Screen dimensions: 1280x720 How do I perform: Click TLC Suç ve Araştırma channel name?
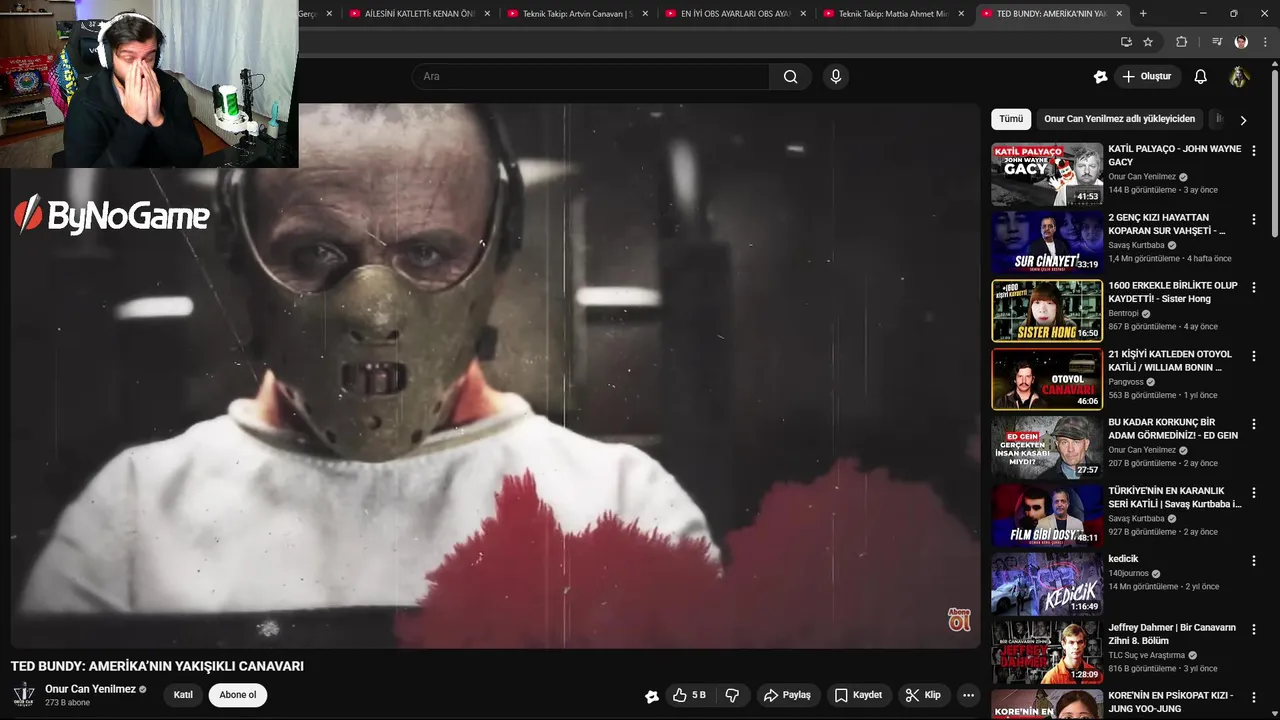pos(1146,656)
